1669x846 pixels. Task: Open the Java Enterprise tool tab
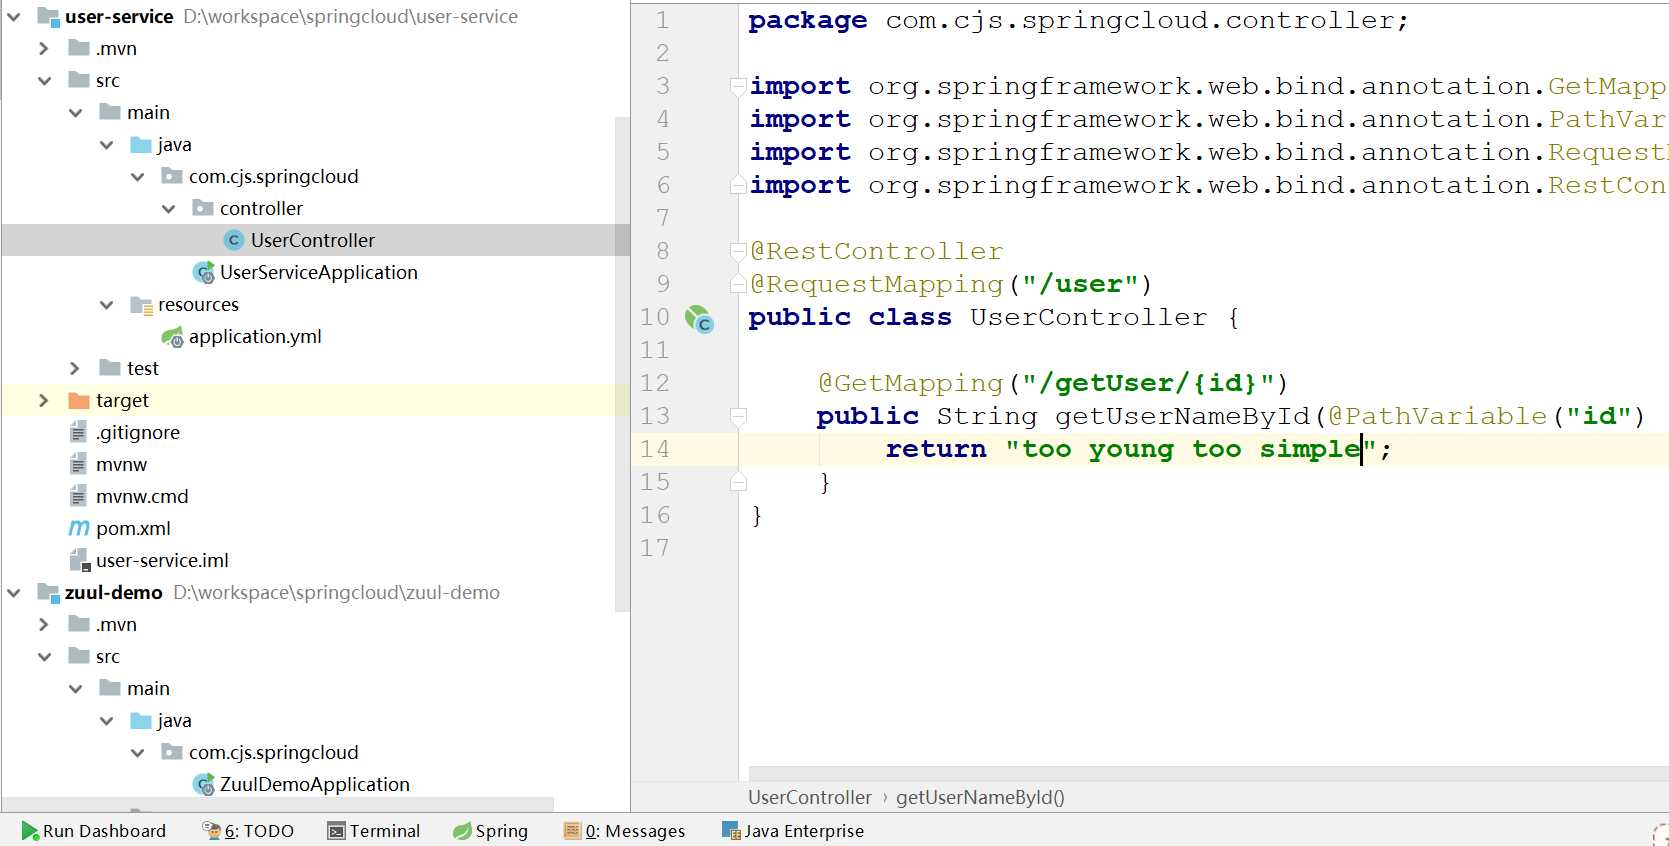(793, 831)
